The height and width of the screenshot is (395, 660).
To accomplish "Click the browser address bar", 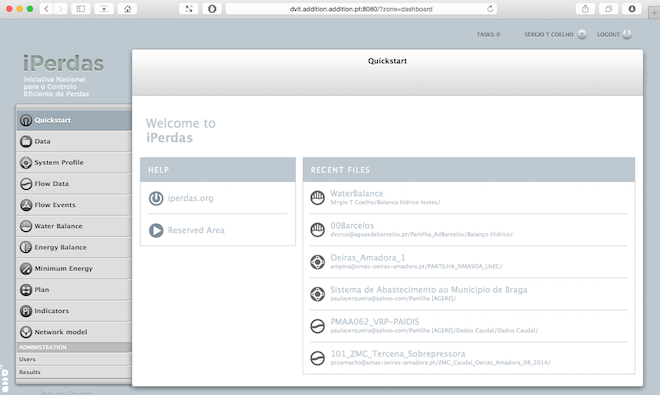I will point(361,9).
